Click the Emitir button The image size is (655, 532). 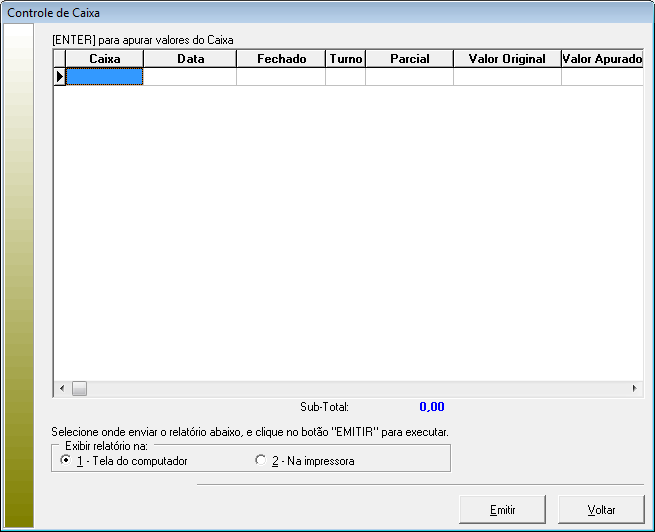point(502,509)
